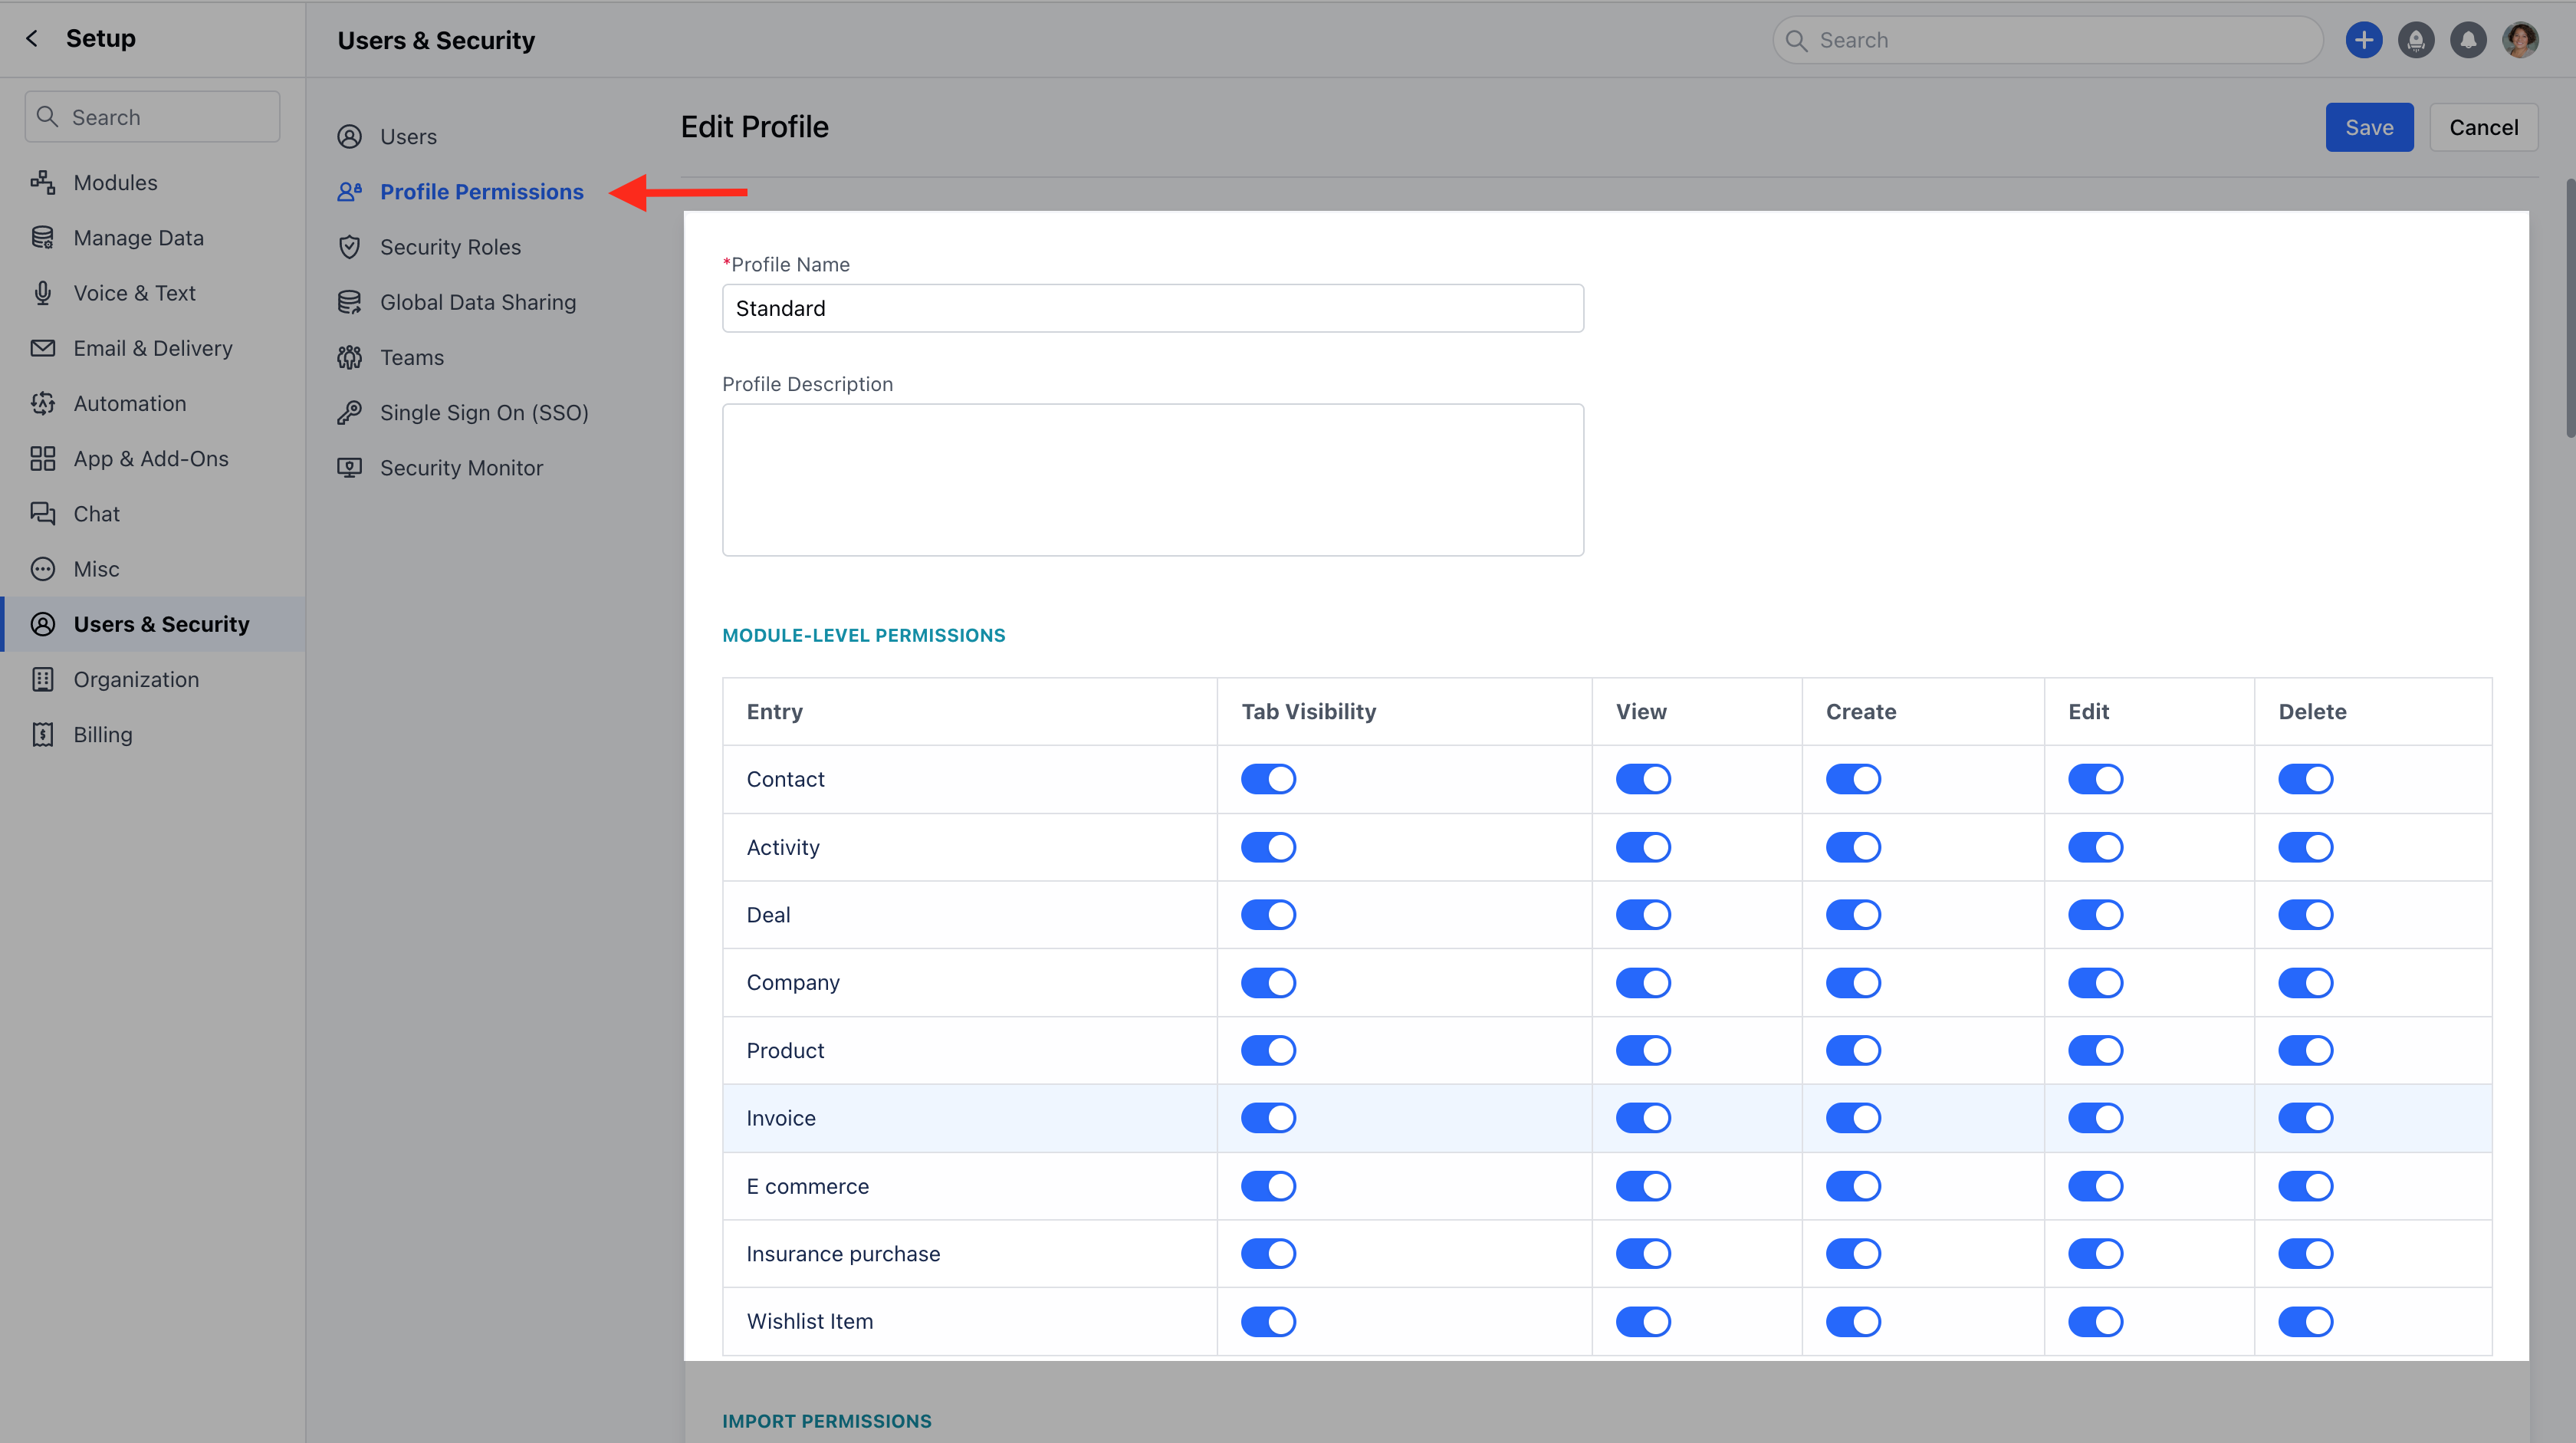
Task: Disable Tab Visibility for Contact
Action: coord(1268,779)
